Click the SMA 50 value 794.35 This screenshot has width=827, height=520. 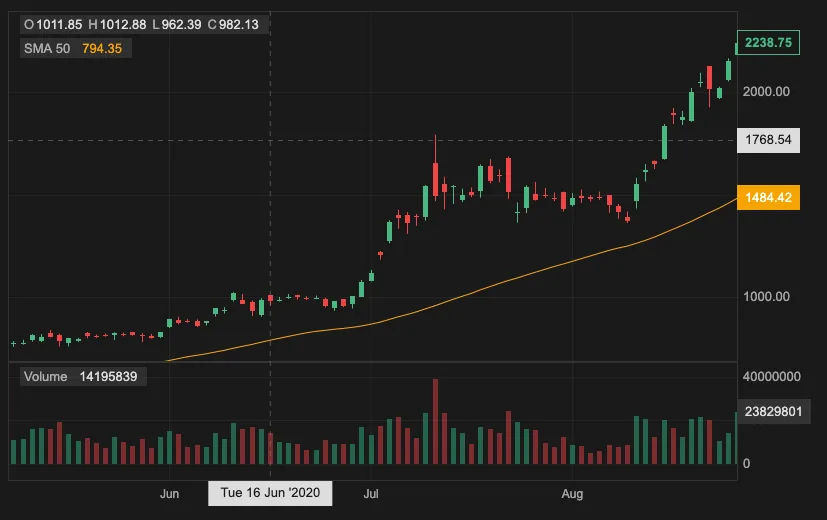[102, 49]
